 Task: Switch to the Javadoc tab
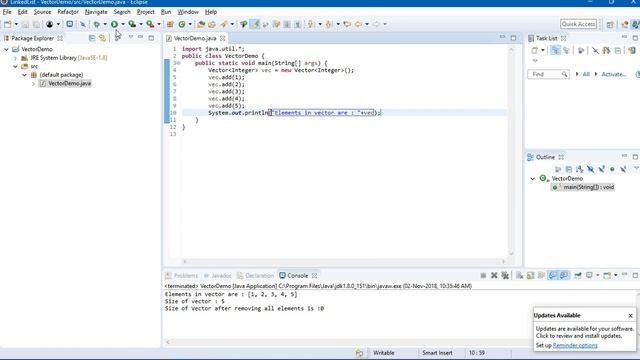pos(218,276)
